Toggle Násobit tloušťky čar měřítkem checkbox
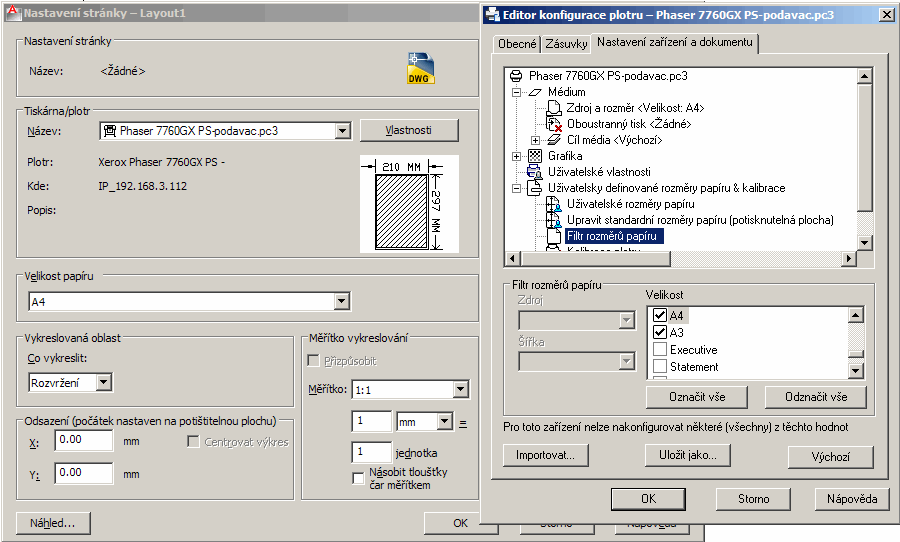Viewport: 900px width, 542px height. (359, 478)
